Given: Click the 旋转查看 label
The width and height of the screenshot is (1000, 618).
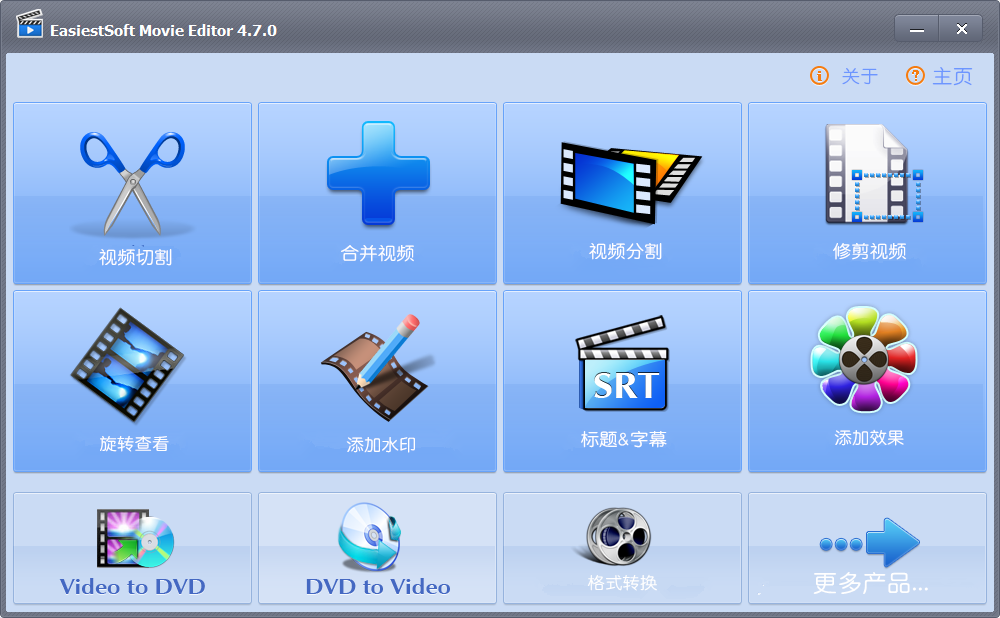Looking at the screenshot, I should coord(134,443).
